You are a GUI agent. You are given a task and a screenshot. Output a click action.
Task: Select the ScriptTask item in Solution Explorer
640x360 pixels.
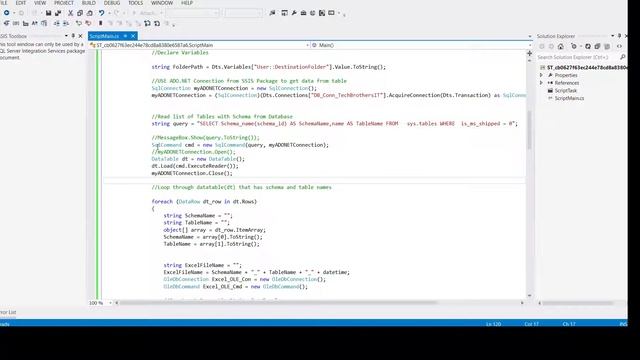click(565, 91)
